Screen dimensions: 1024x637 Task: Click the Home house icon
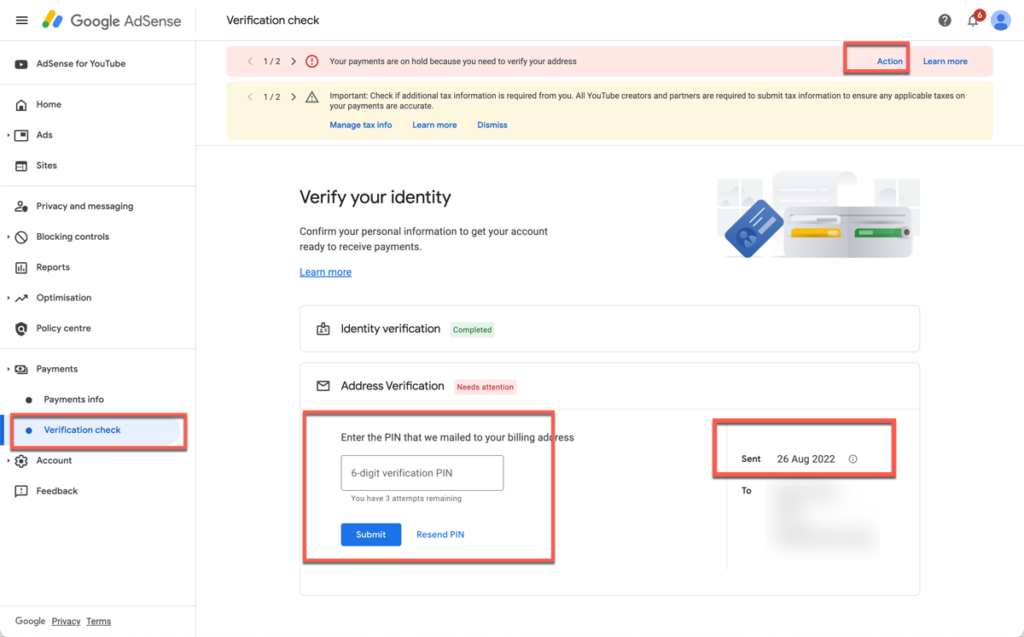(x=22, y=105)
